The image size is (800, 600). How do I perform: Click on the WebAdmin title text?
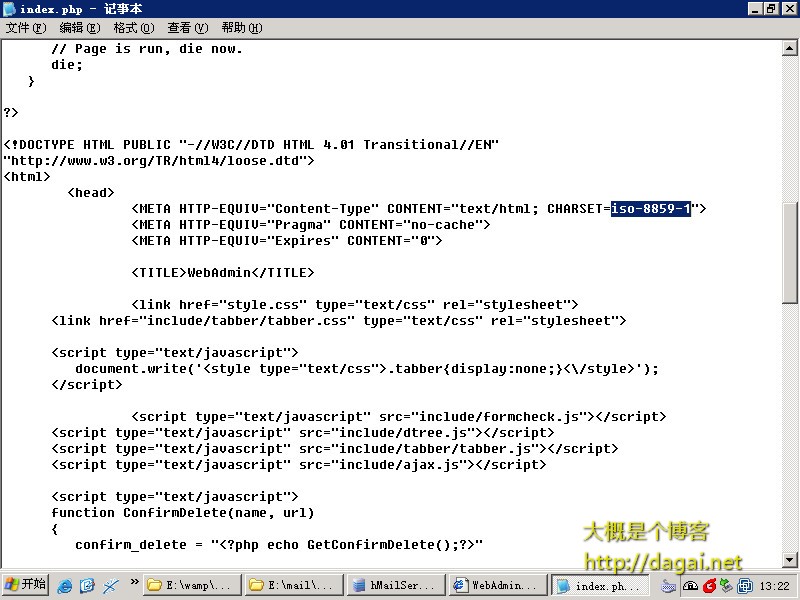(219, 272)
